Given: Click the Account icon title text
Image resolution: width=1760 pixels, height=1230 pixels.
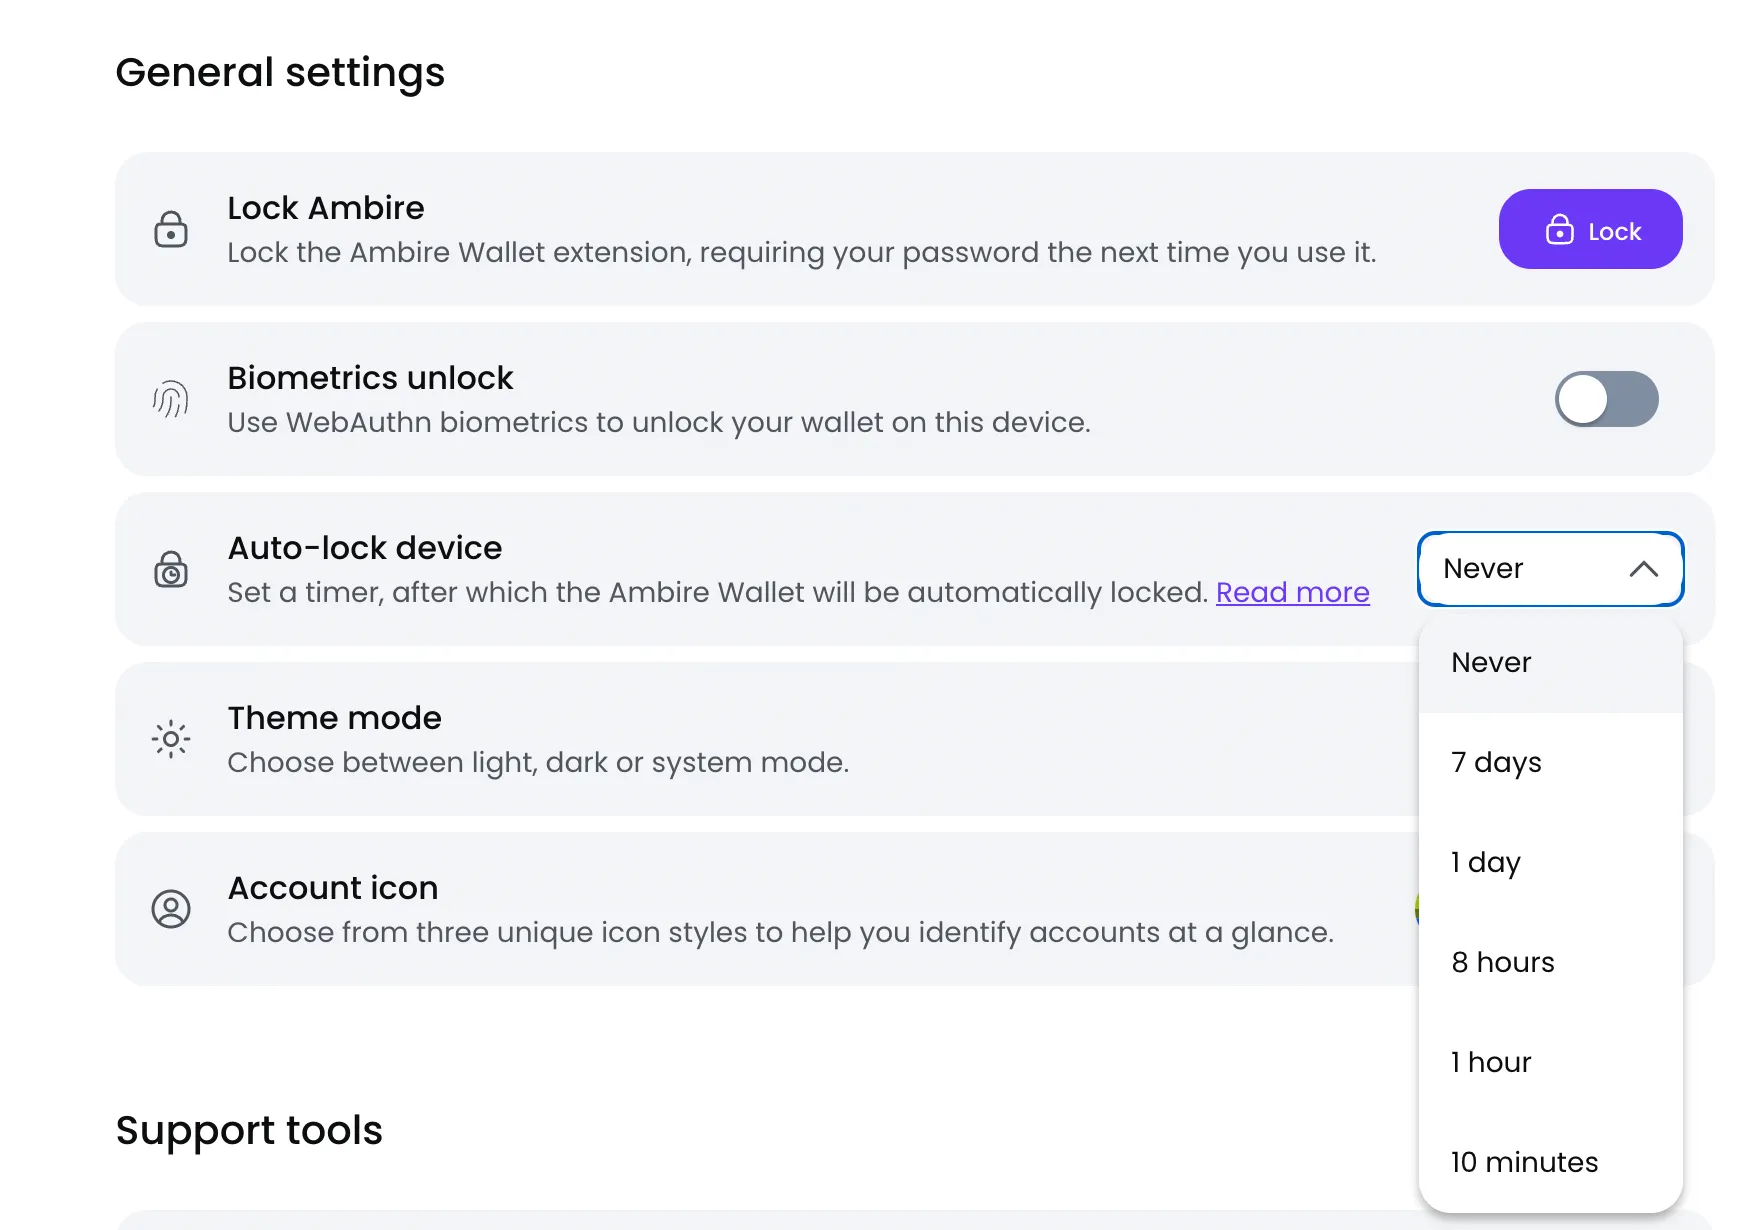Looking at the screenshot, I should point(333,888).
